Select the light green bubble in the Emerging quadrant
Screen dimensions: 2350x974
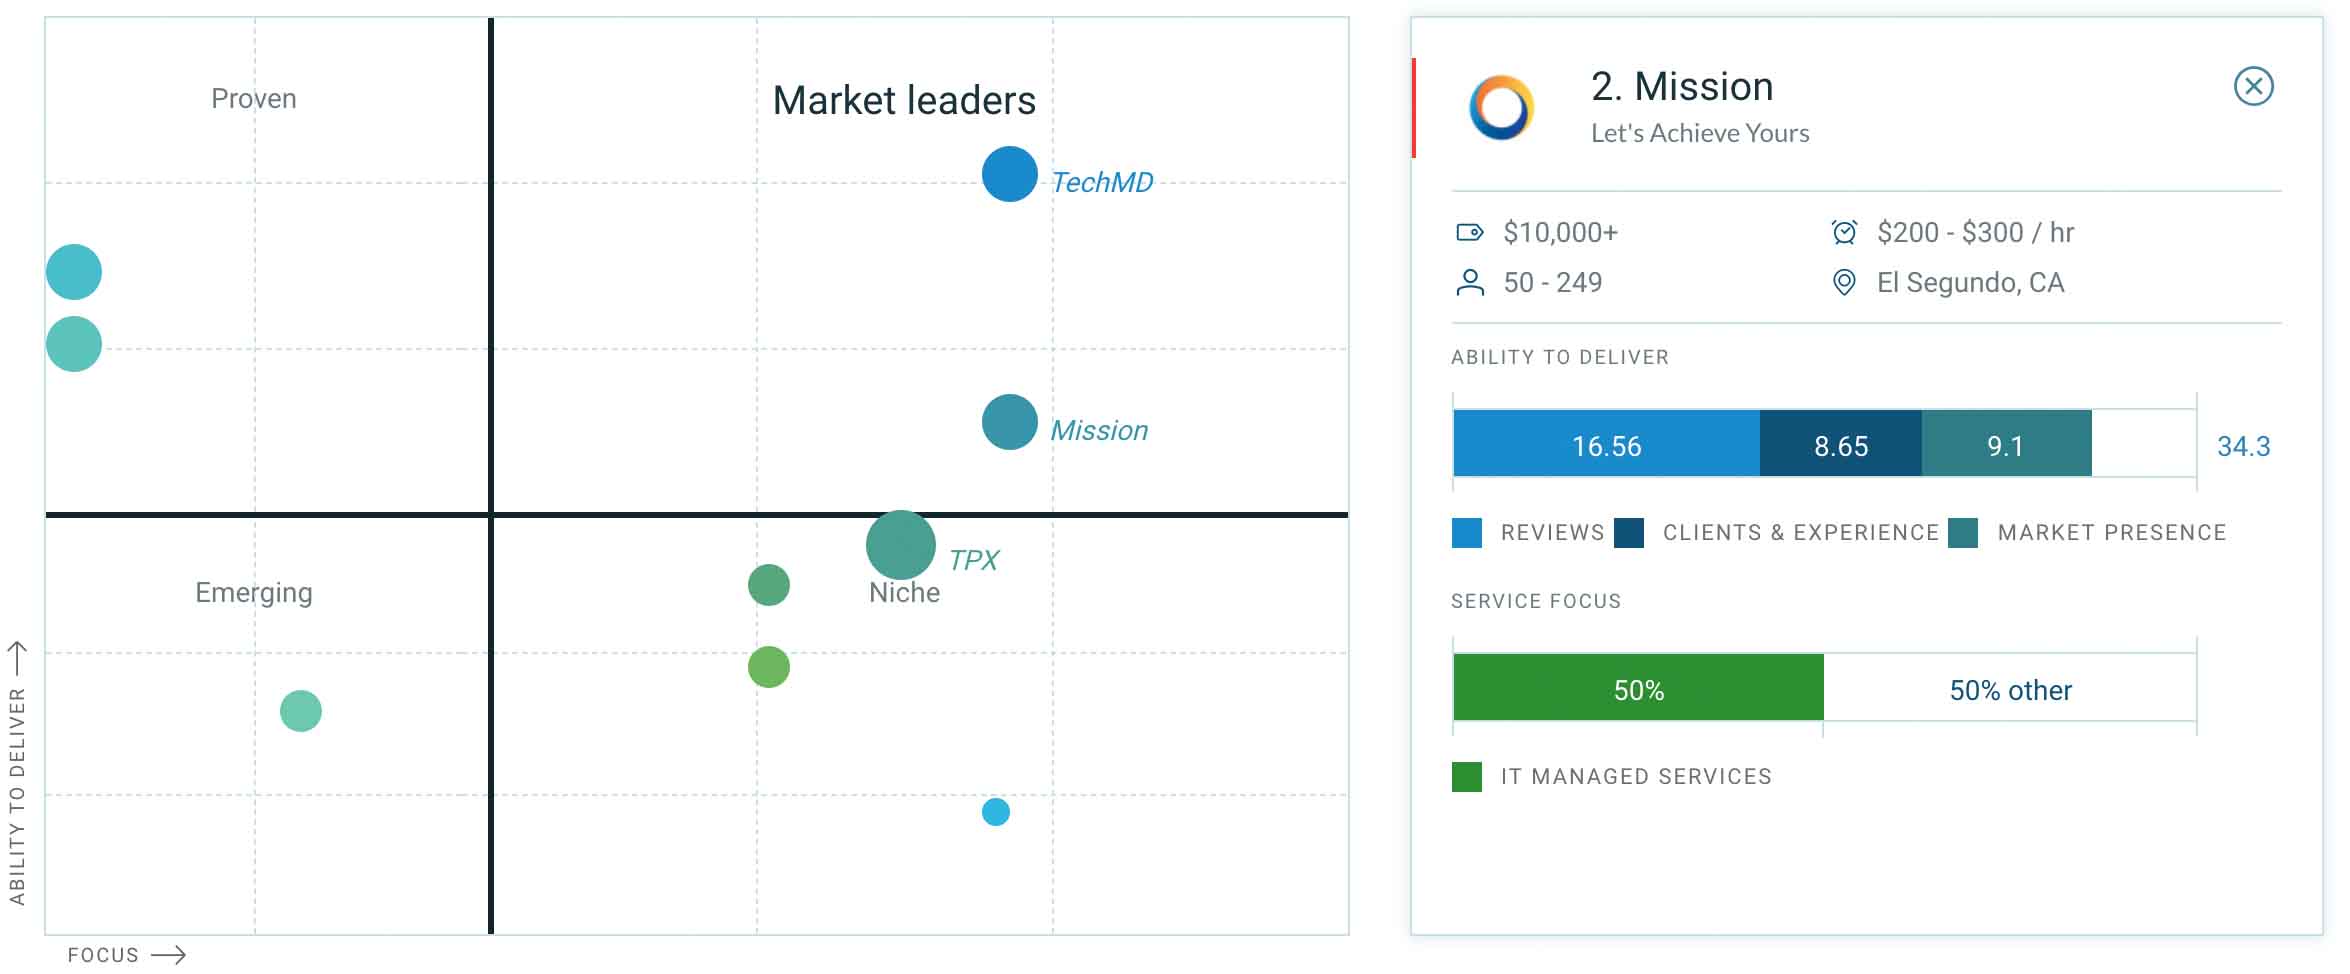(x=300, y=711)
